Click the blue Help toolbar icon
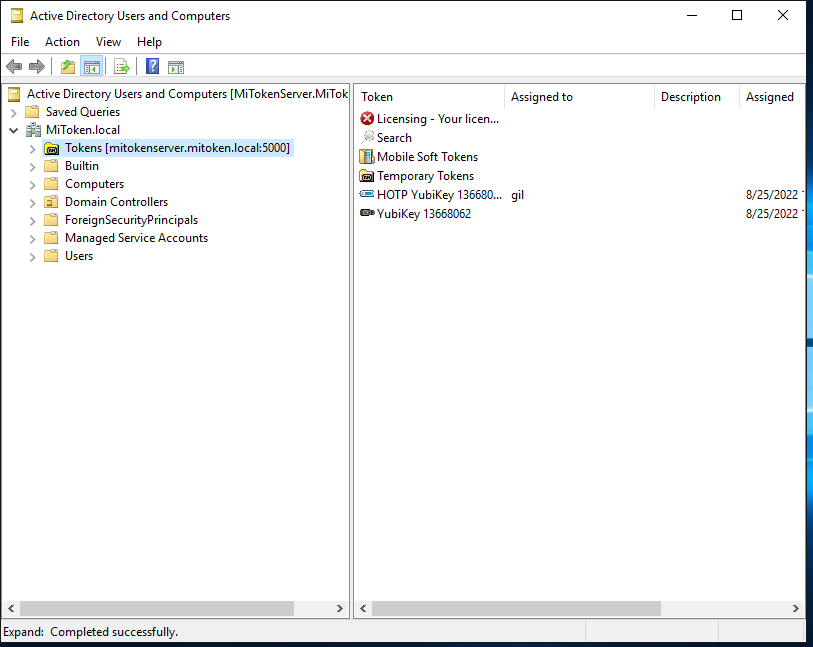This screenshot has height=647, width=813. coord(152,66)
